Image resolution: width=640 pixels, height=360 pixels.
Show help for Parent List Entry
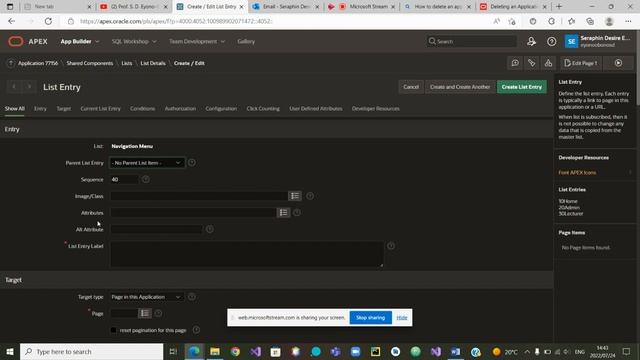(191, 162)
